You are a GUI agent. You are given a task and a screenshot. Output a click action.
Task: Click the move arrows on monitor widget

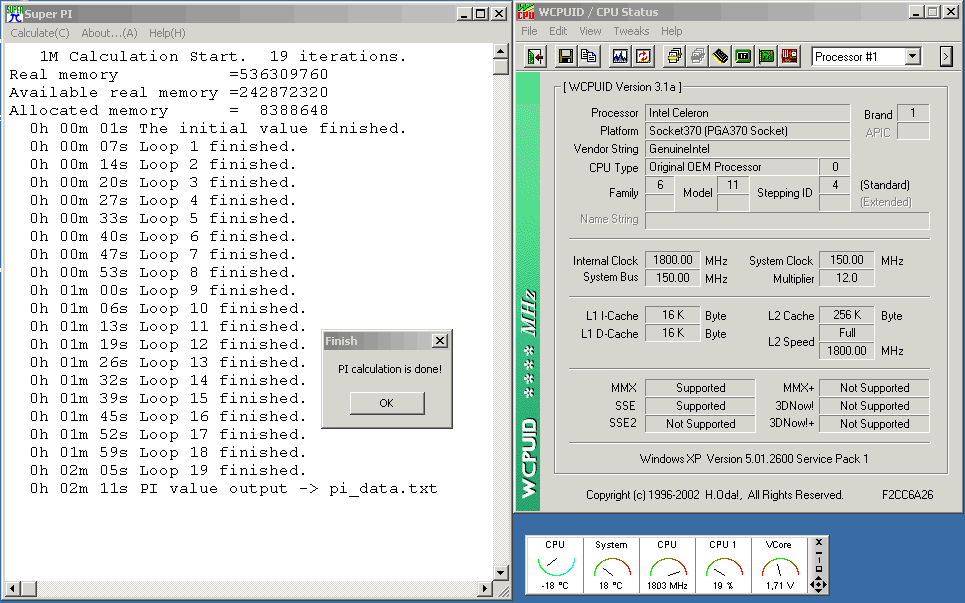(819, 584)
